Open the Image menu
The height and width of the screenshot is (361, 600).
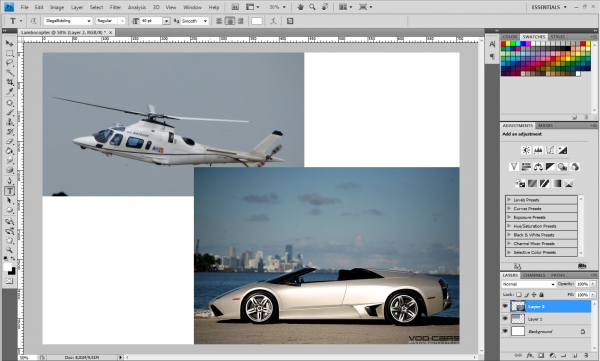57,7
